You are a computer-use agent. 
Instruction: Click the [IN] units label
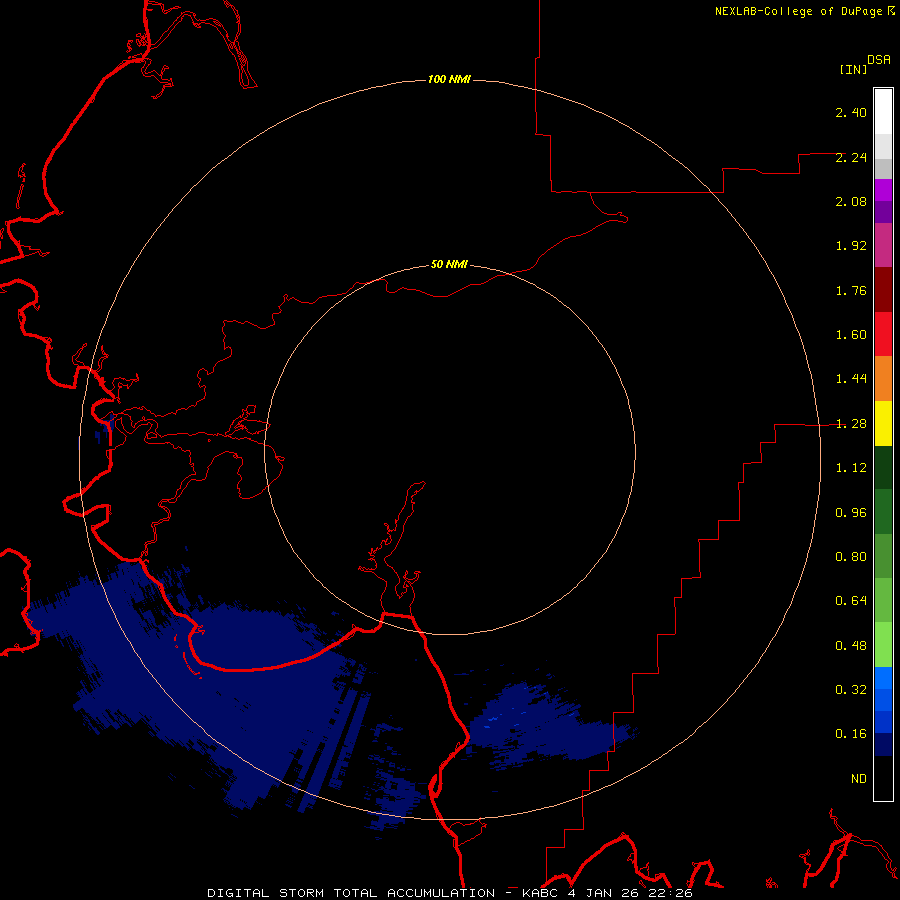(x=853, y=69)
